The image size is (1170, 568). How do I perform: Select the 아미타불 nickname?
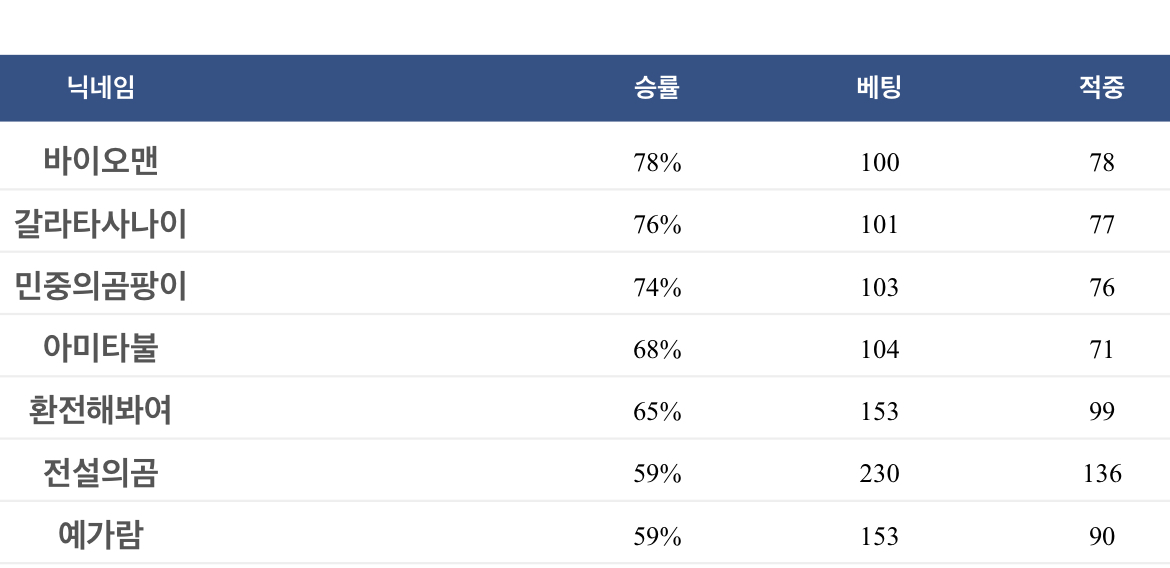pos(101,349)
